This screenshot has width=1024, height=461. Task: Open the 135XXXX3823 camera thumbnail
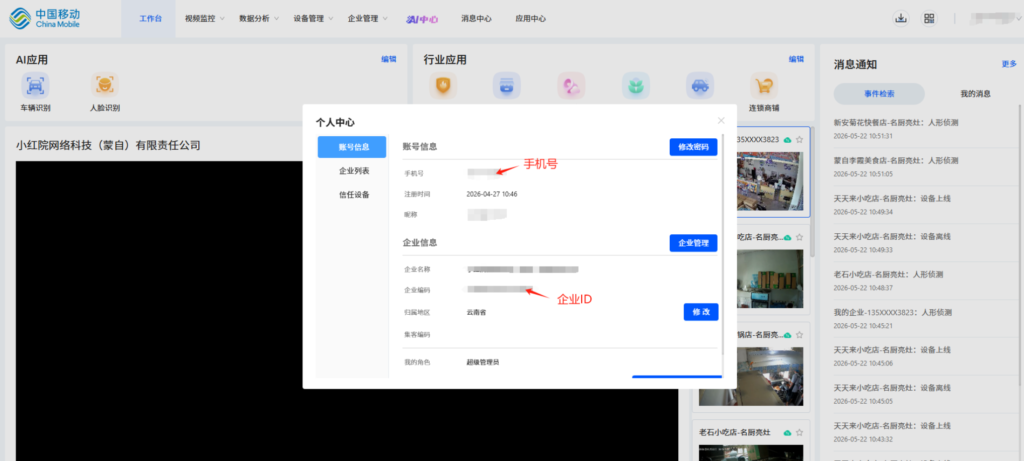pyautogui.click(x=769, y=181)
